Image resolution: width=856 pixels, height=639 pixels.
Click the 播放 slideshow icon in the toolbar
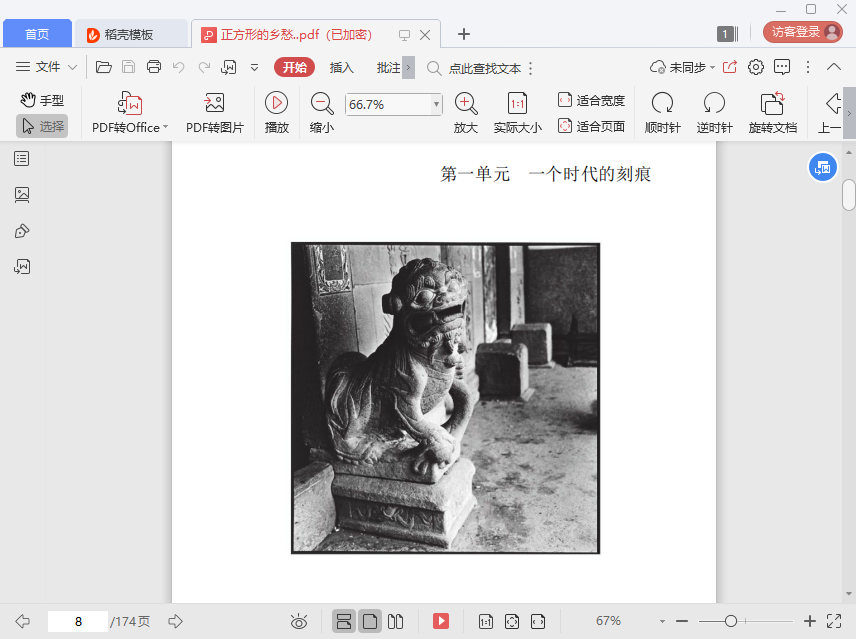(276, 103)
